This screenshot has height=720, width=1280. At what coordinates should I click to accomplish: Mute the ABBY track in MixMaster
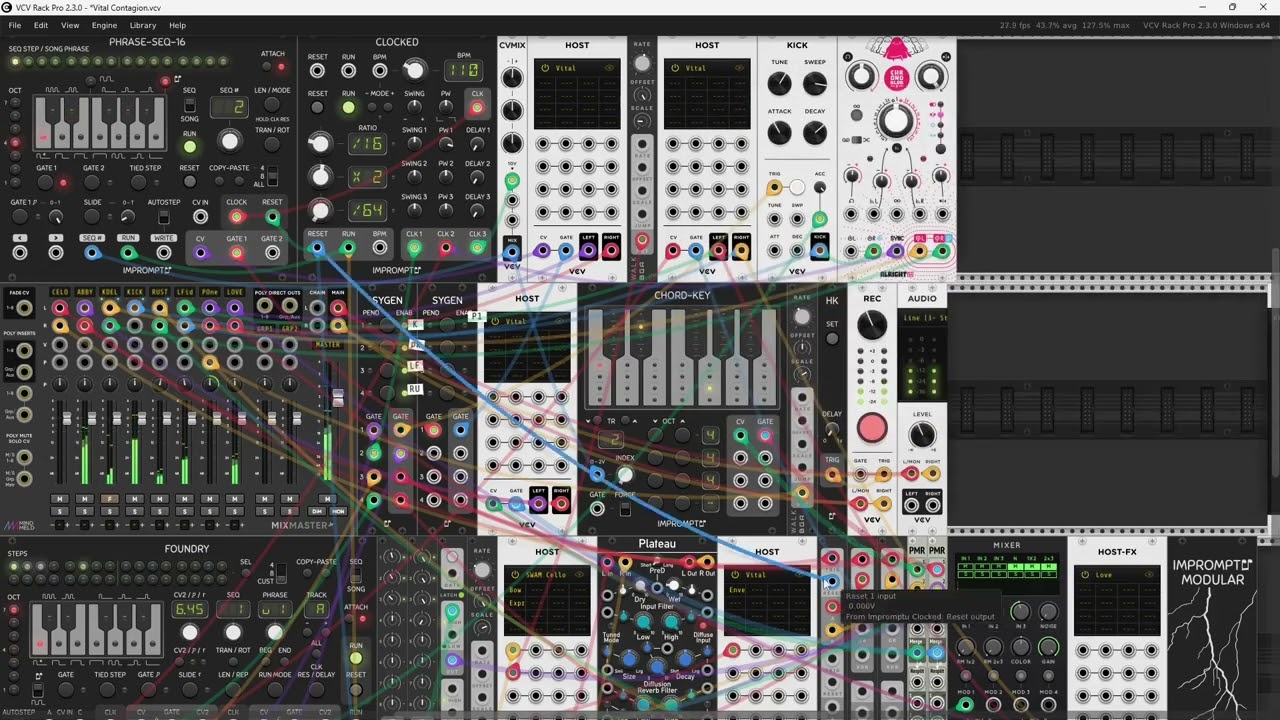(x=85, y=498)
